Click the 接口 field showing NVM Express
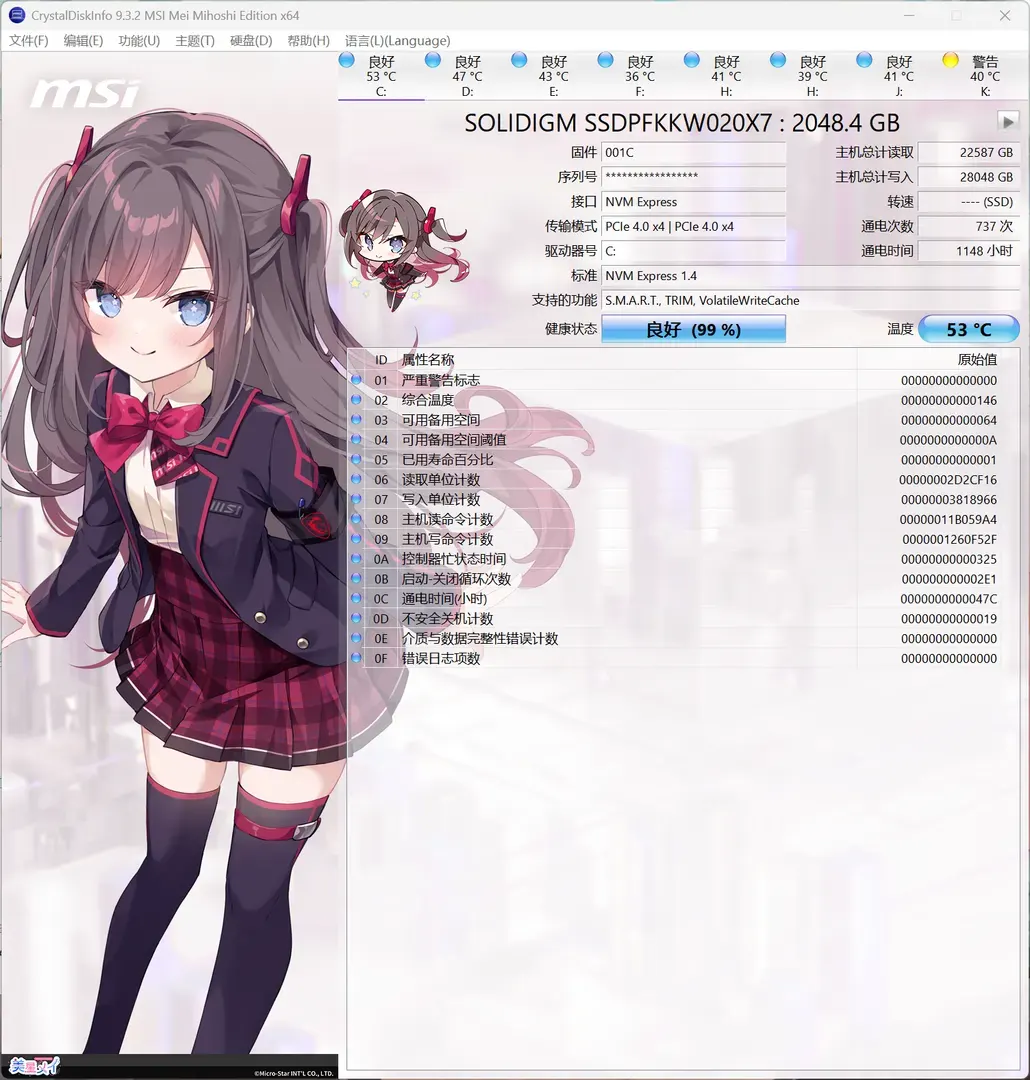This screenshot has width=1030, height=1080. click(x=693, y=202)
